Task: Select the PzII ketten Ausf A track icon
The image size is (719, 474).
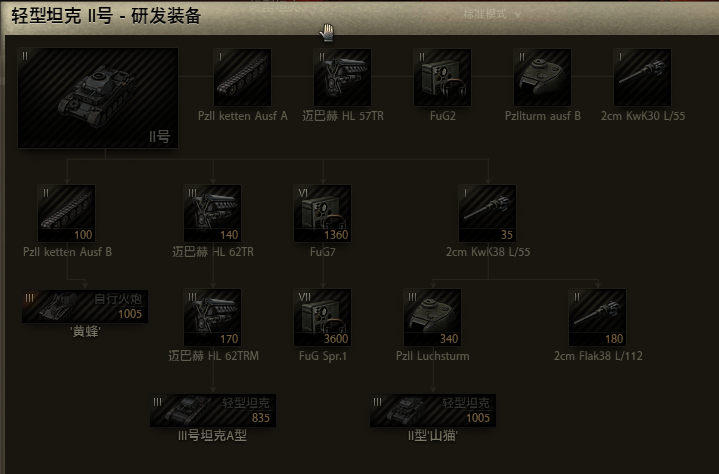Action: pyautogui.click(x=242, y=77)
